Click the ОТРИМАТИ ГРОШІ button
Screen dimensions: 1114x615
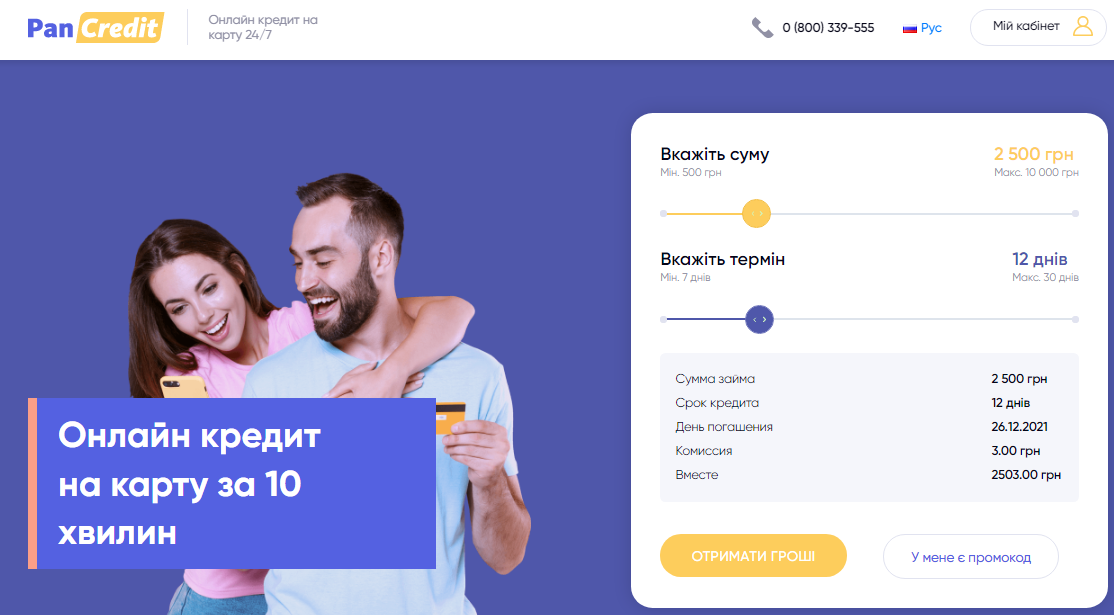(x=753, y=555)
